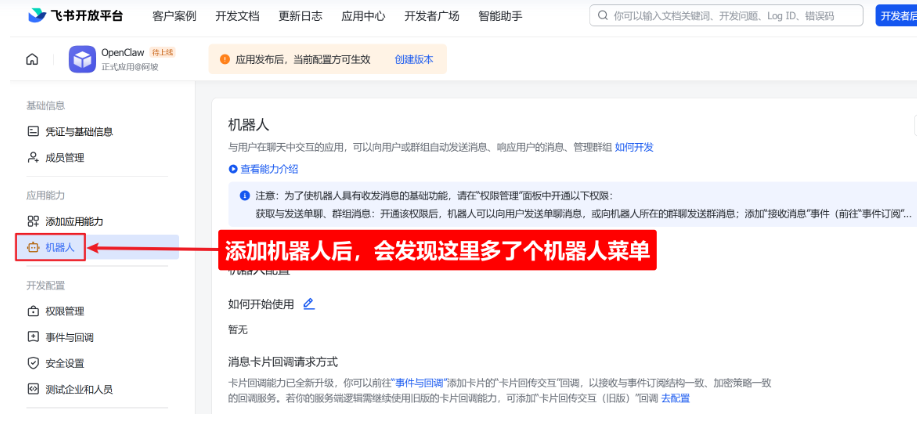
Task: Select the 机器人 sidebar menu
Action: tap(60, 247)
